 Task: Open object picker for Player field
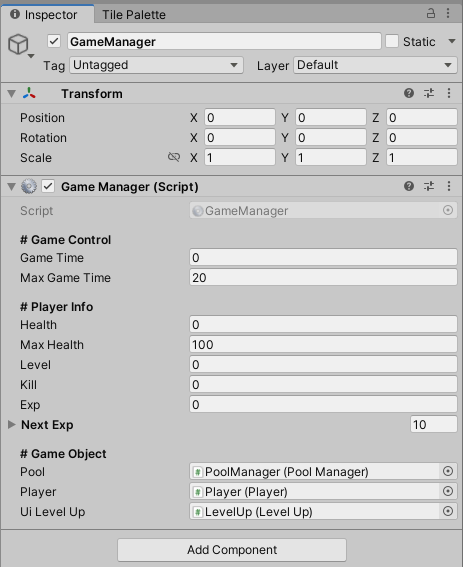[x=448, y=491]
